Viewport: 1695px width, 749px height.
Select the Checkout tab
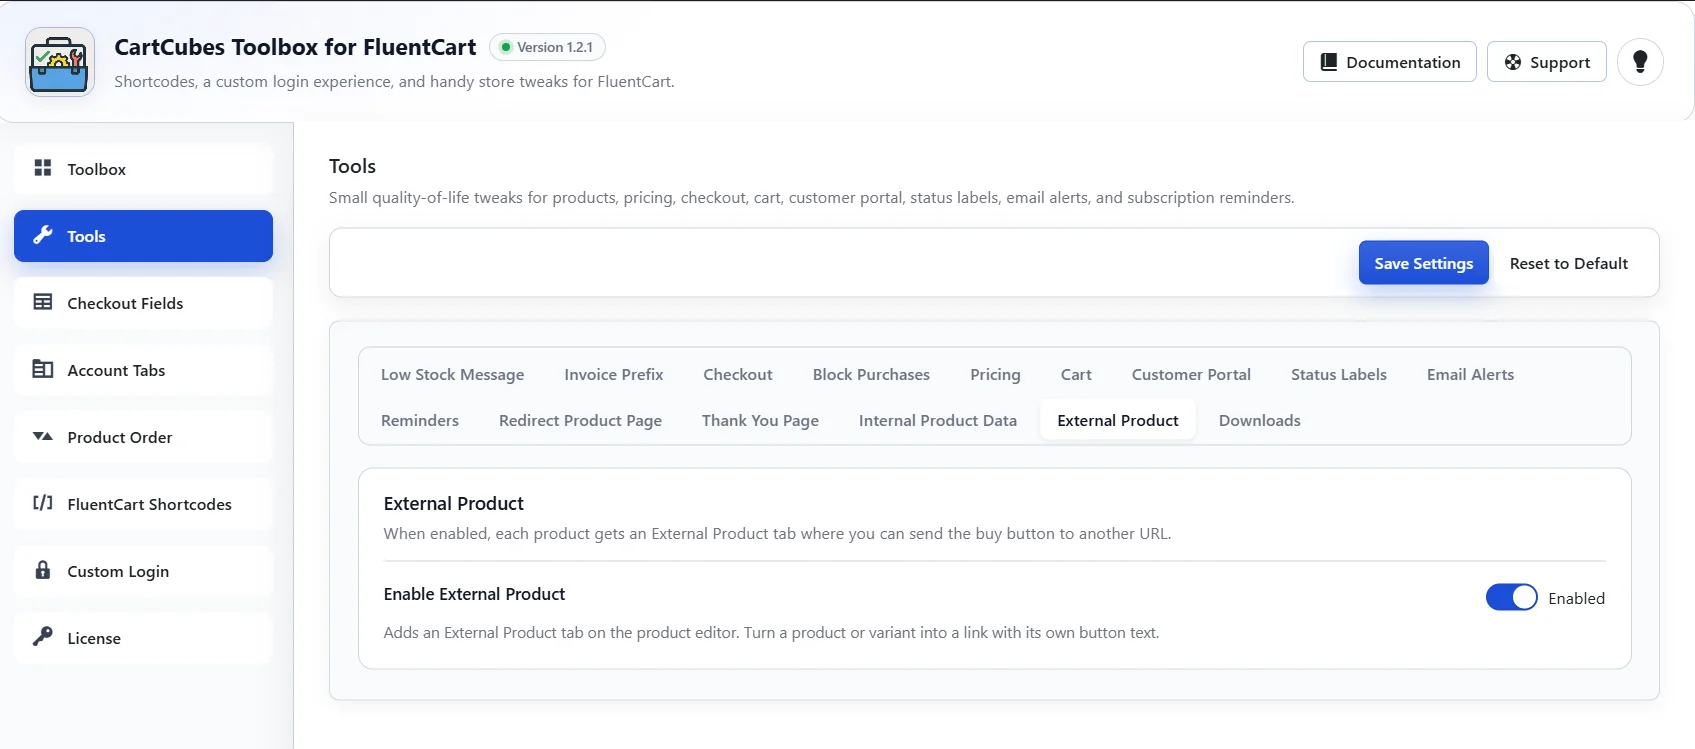738,374
